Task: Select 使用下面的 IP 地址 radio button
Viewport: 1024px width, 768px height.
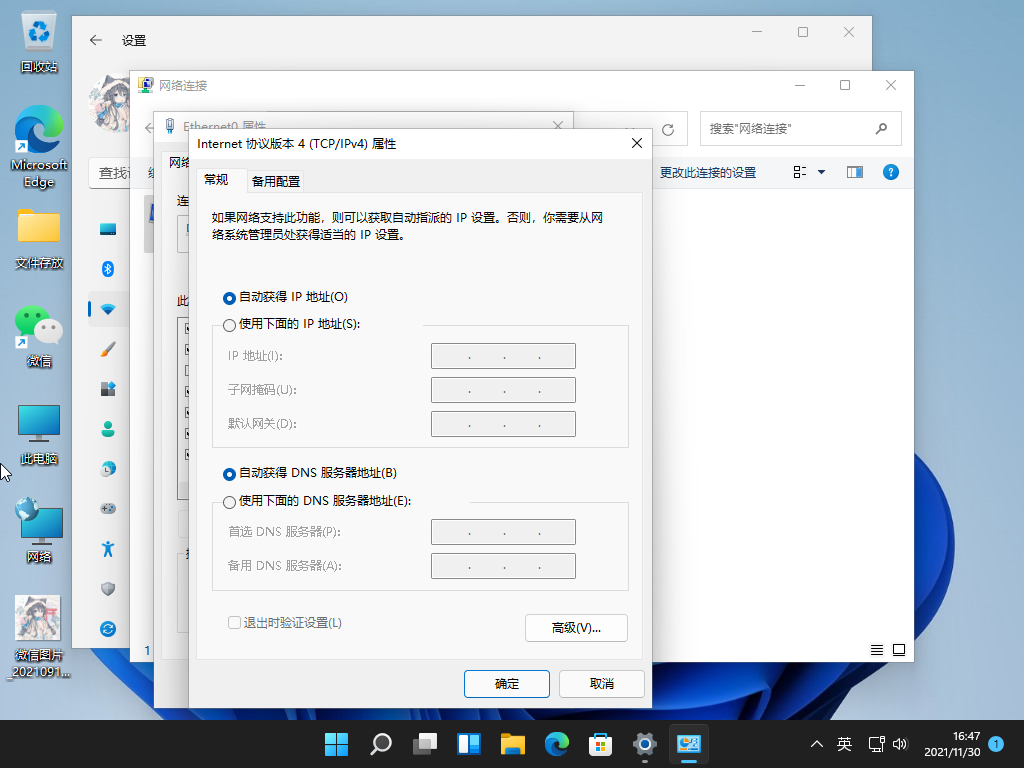Action: pyautogui.click(x=230, y=325)
